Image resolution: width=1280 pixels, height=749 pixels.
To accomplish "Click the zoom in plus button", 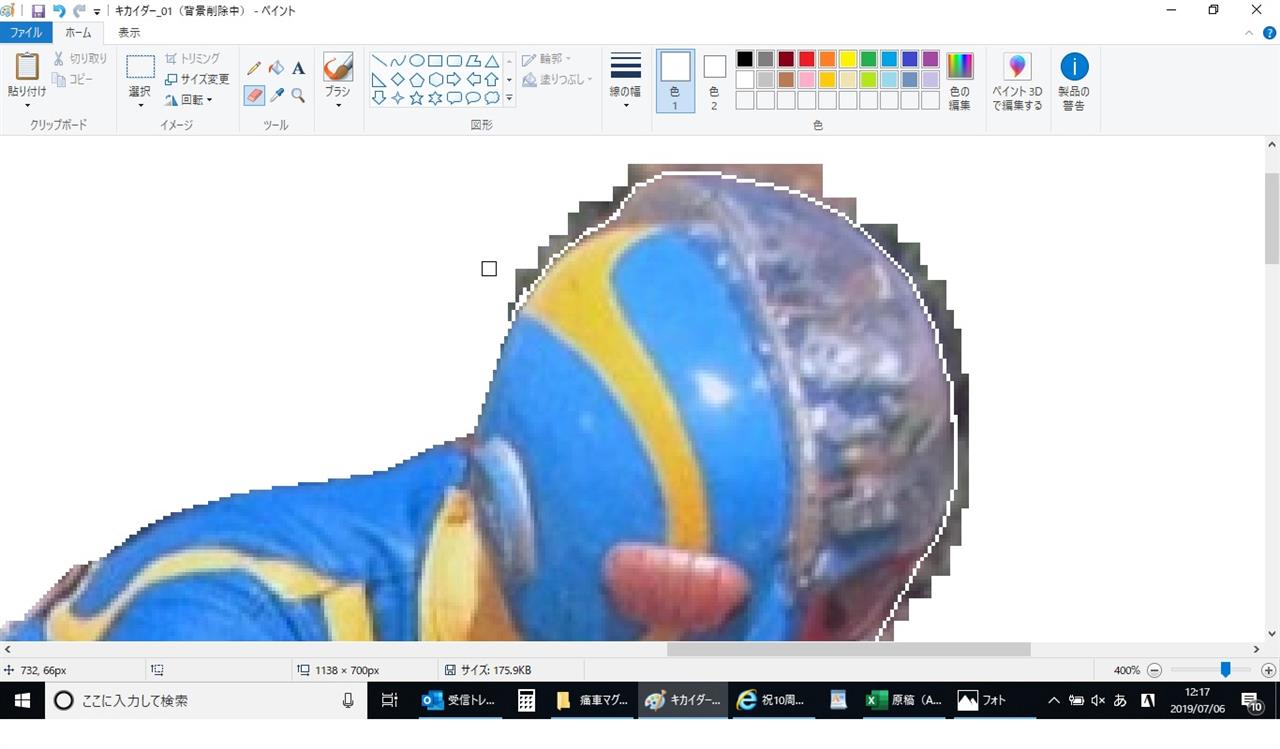I will [x=1268, y=670].
